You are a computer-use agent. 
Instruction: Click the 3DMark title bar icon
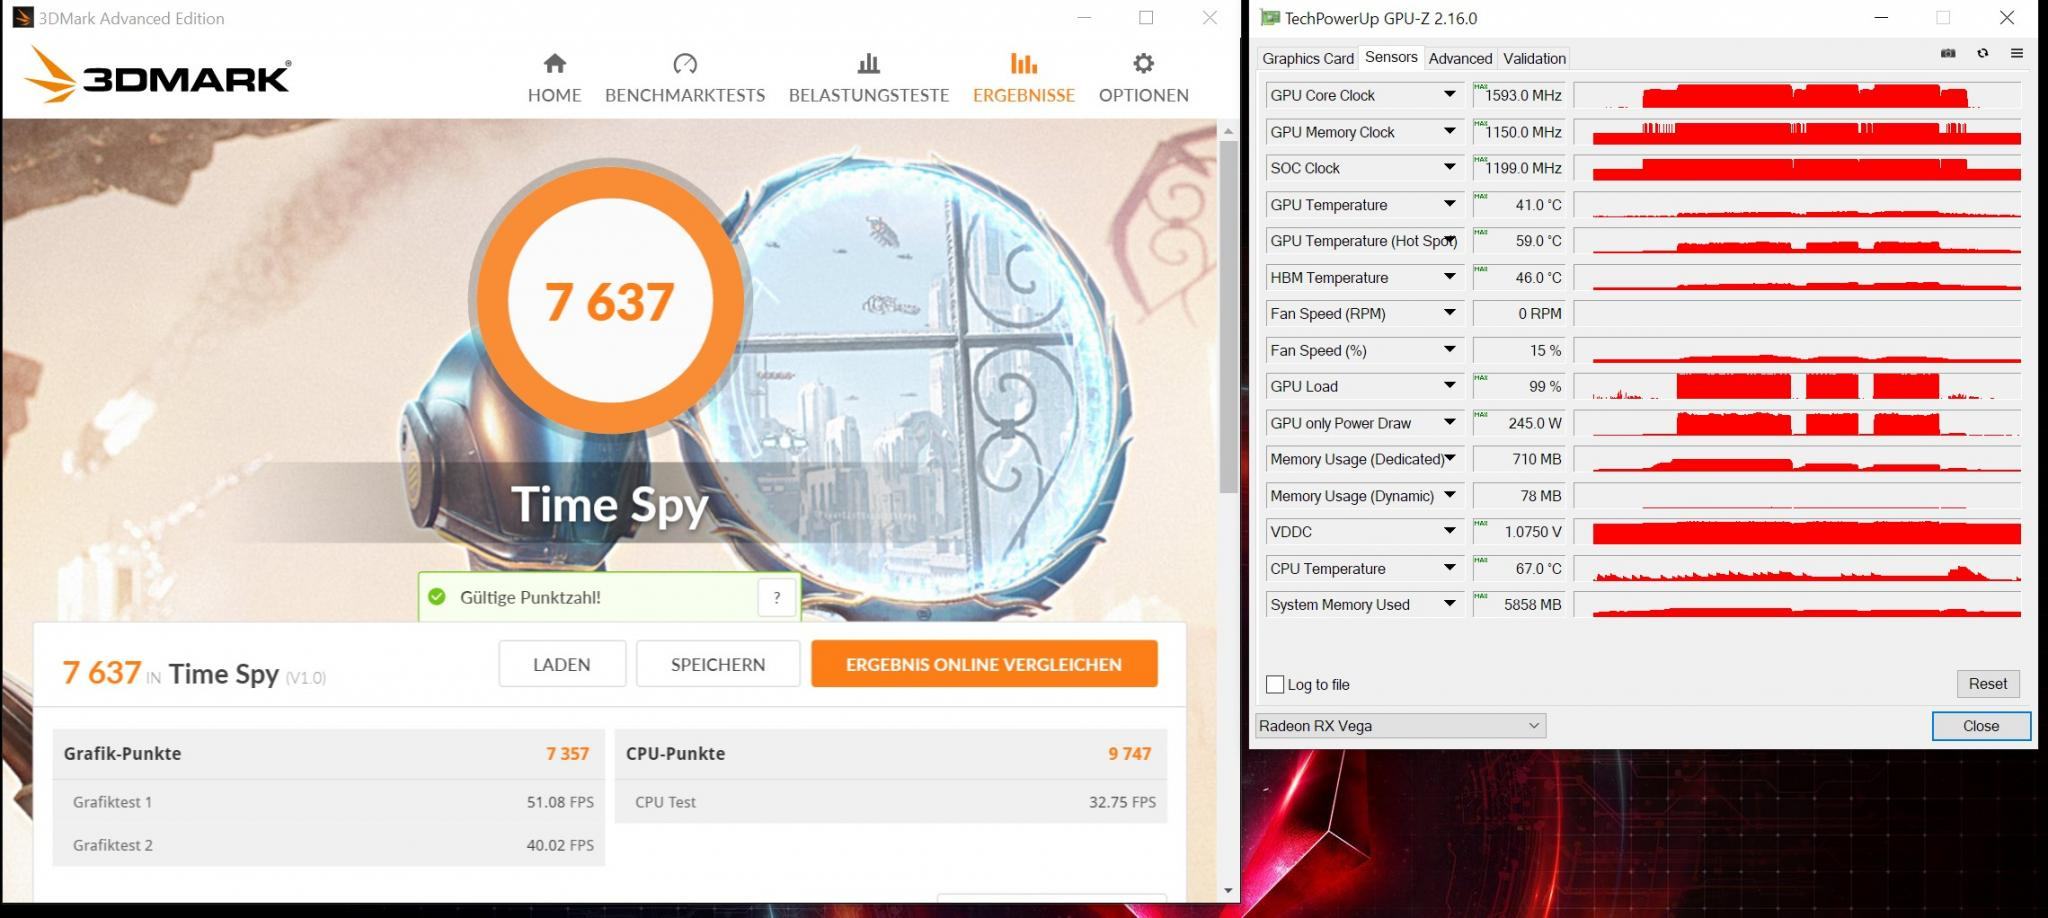point(22,18)
